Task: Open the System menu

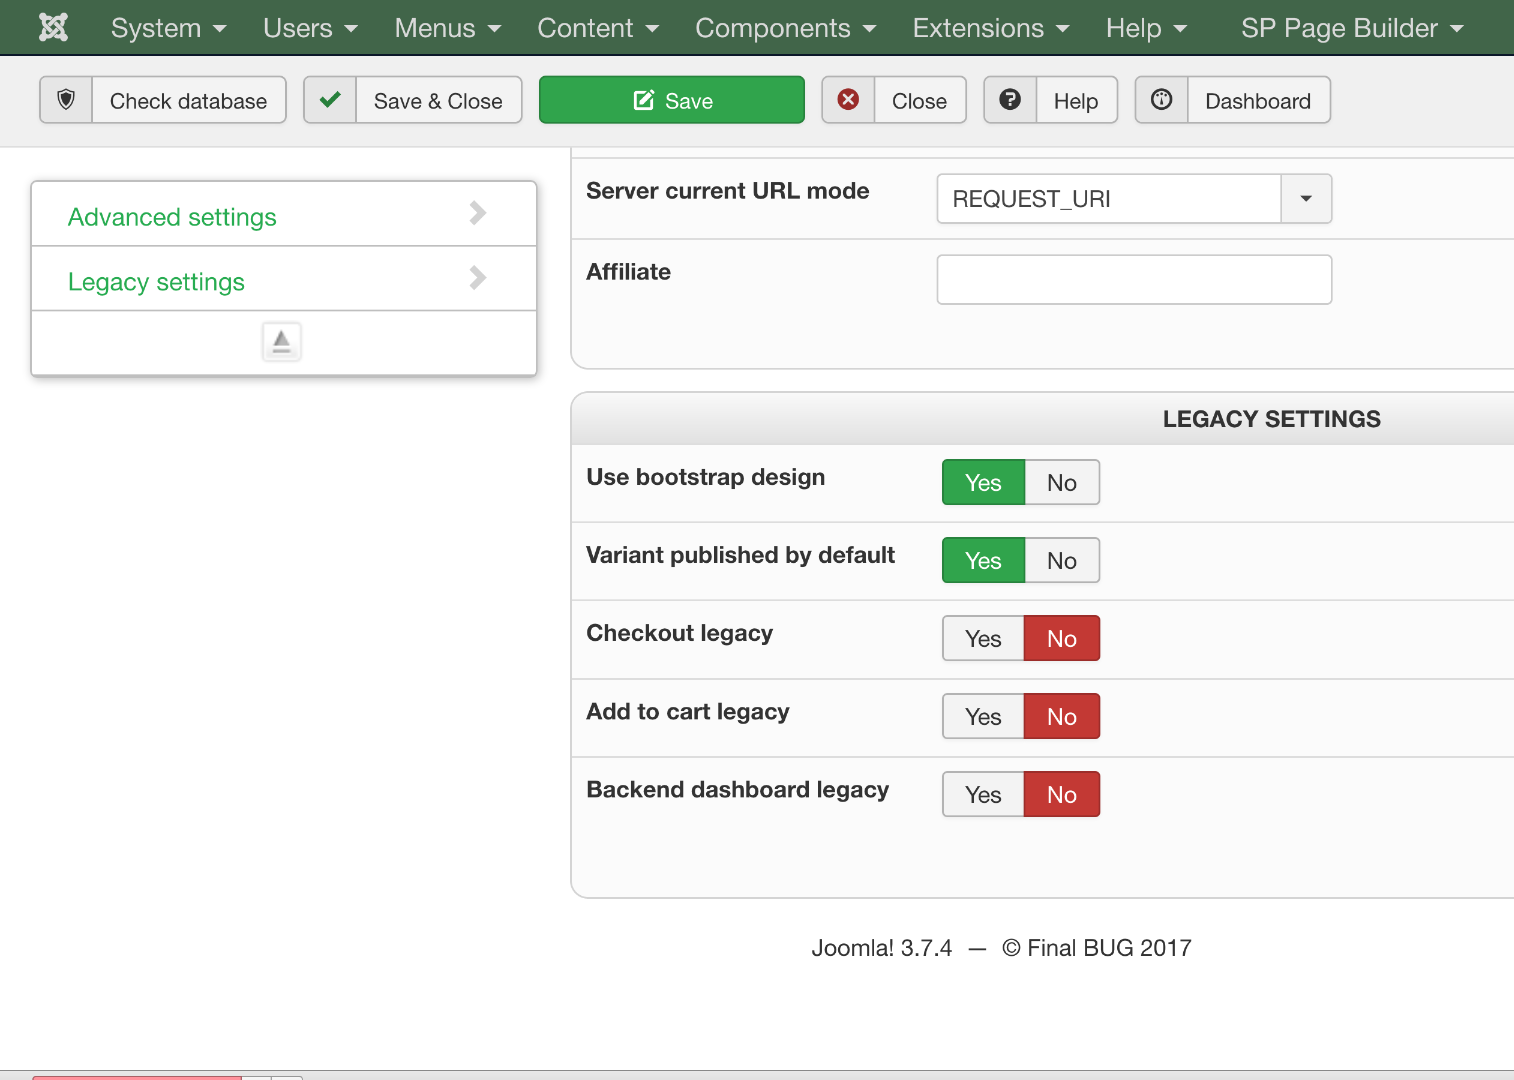Action: pos(168,28)
